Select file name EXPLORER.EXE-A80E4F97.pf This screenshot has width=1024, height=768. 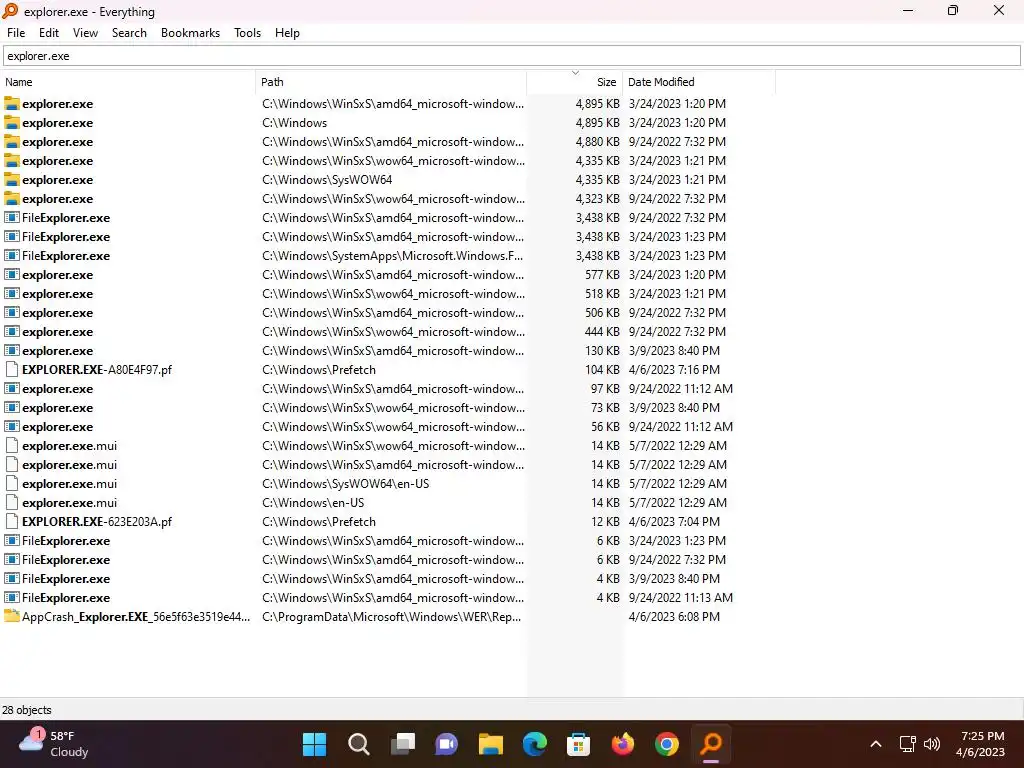[97, 370]
